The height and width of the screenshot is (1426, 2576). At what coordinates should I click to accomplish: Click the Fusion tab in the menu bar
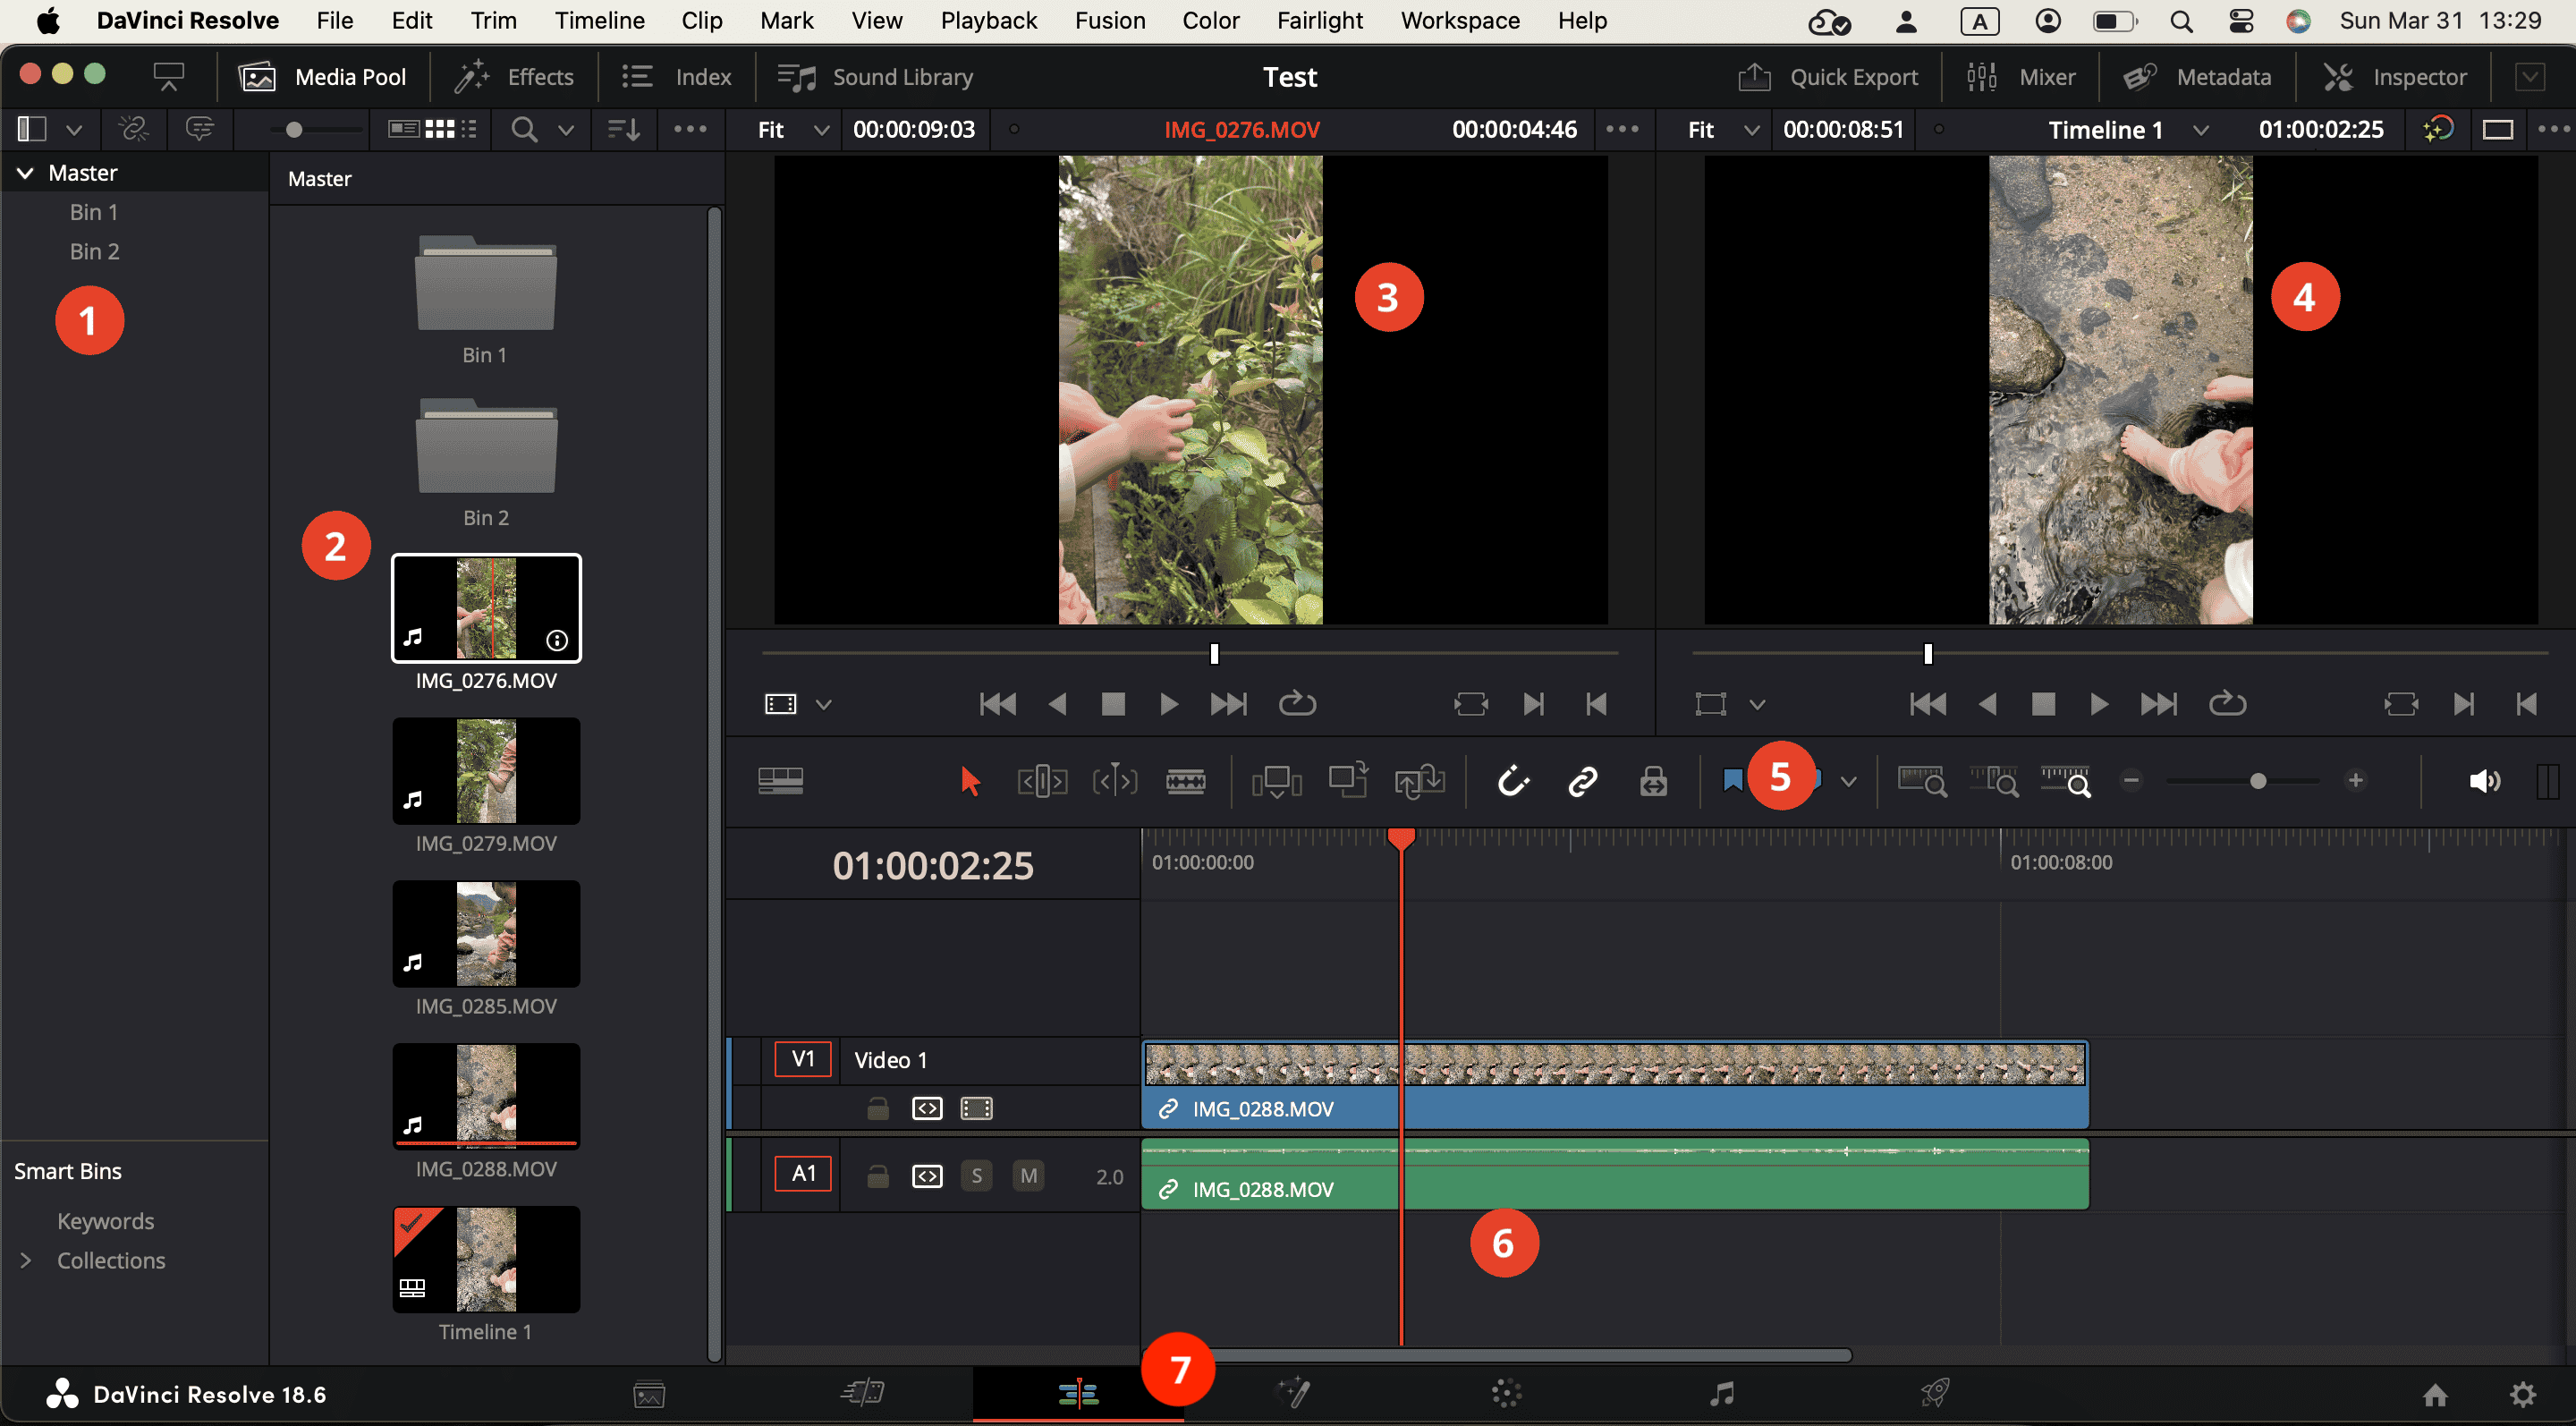[x=1109, y=21]
